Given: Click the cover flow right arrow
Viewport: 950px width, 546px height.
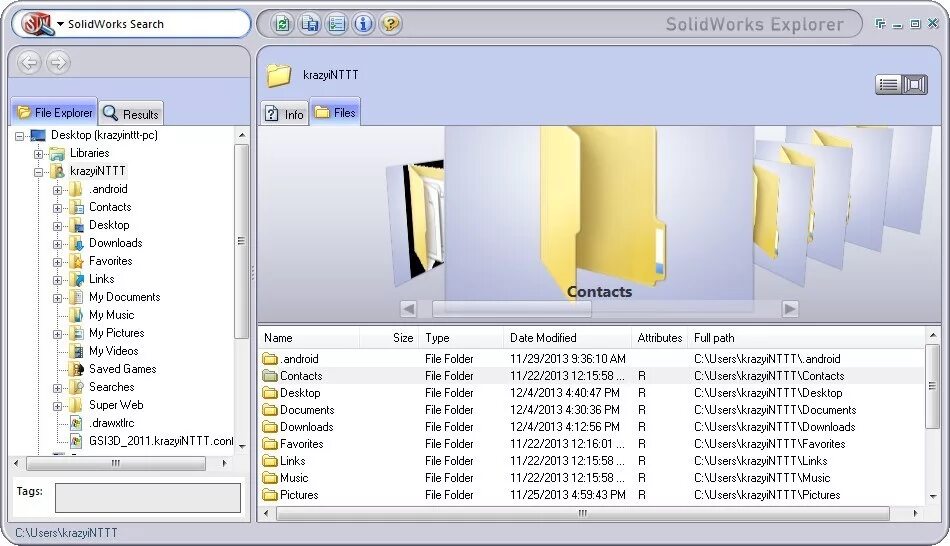Looking at the screenshot, I should 789,309.
